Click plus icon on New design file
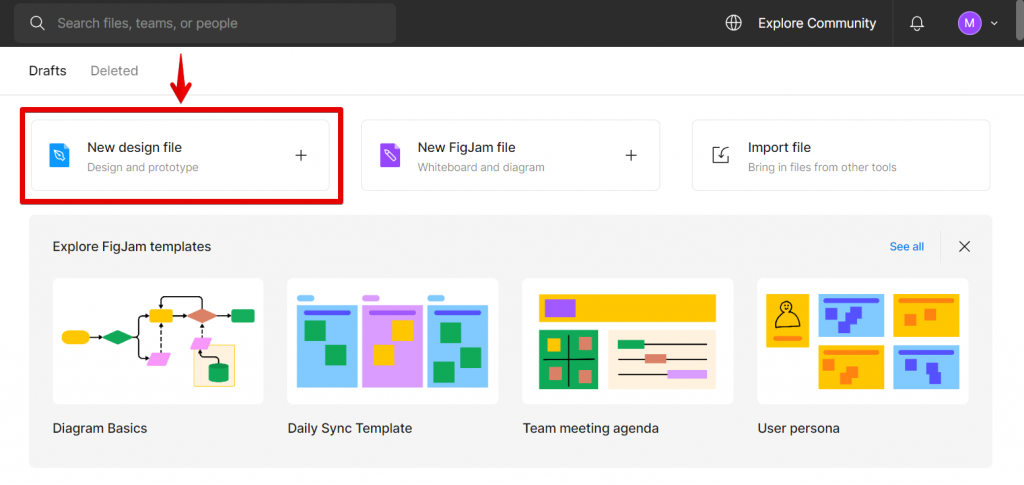 tap(301, 155)
